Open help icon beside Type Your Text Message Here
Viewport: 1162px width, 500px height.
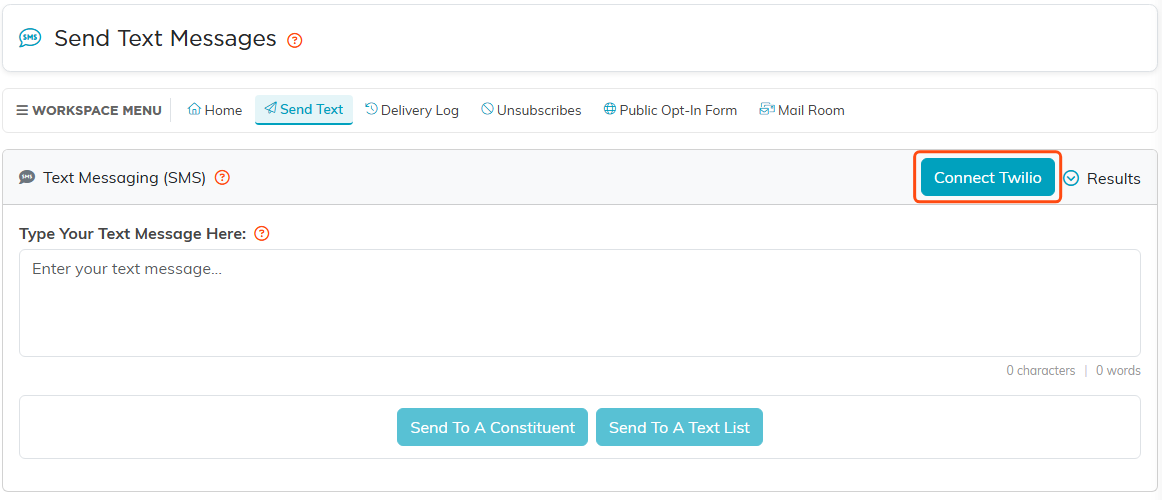(262, 233)
